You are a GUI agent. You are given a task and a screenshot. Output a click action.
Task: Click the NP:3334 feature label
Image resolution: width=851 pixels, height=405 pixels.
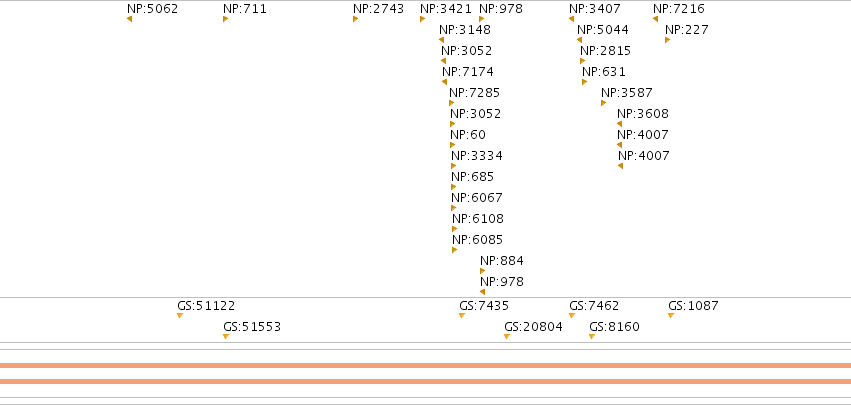pos(477,156)
